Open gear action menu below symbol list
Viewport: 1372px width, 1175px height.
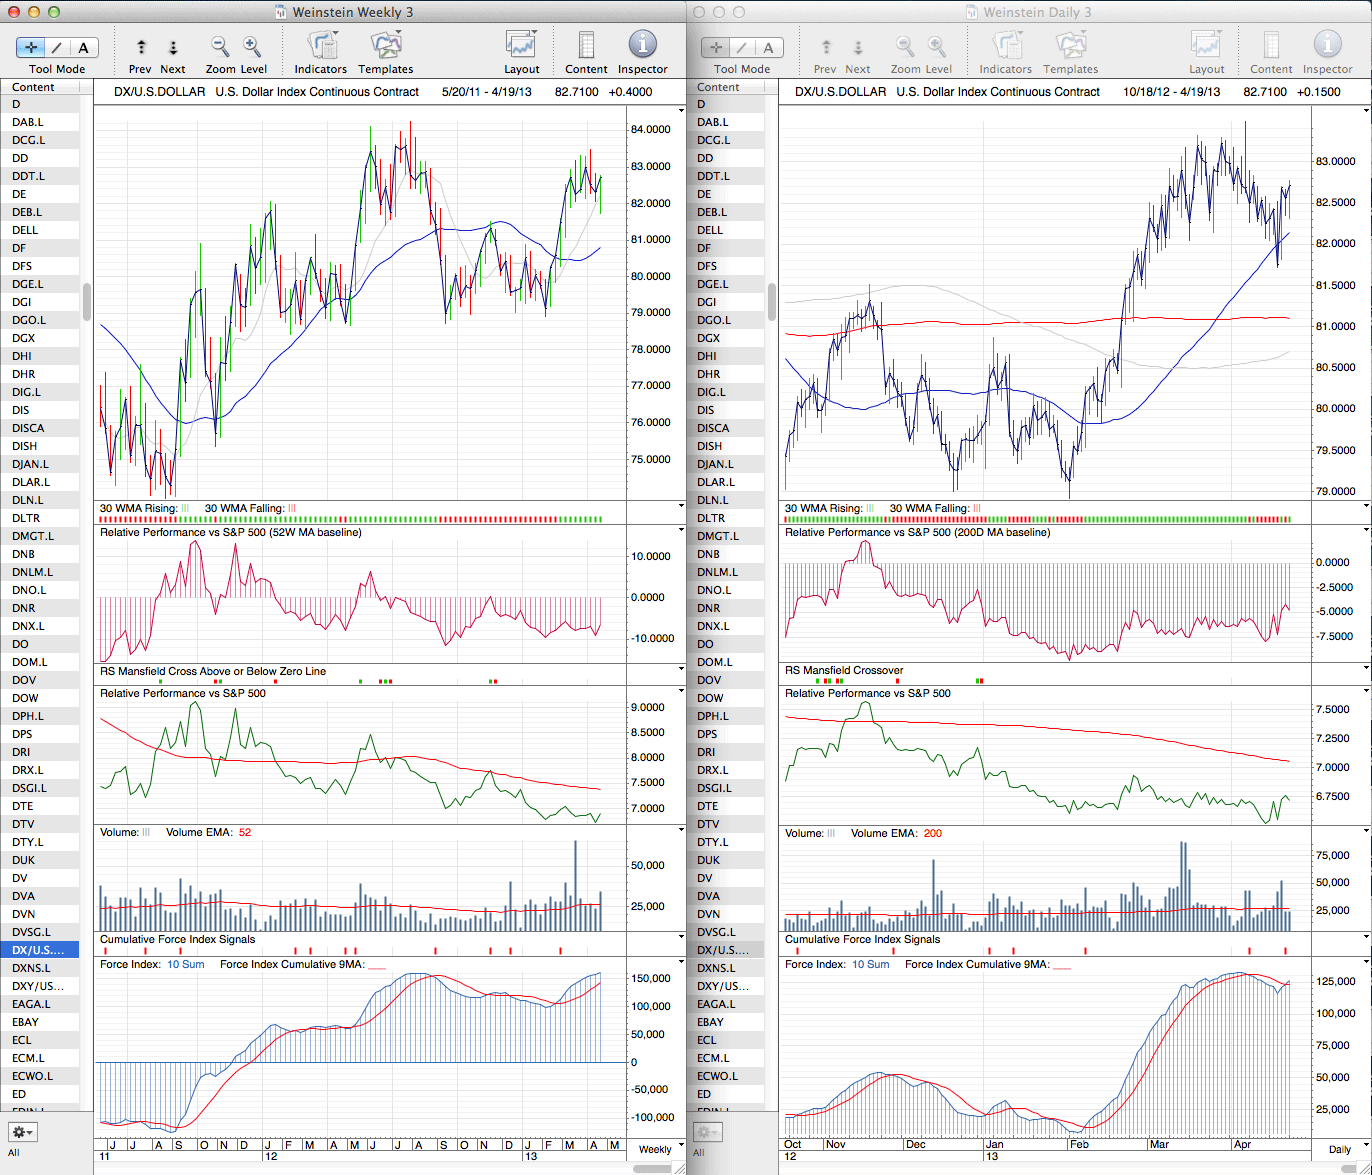(22, 1132)
